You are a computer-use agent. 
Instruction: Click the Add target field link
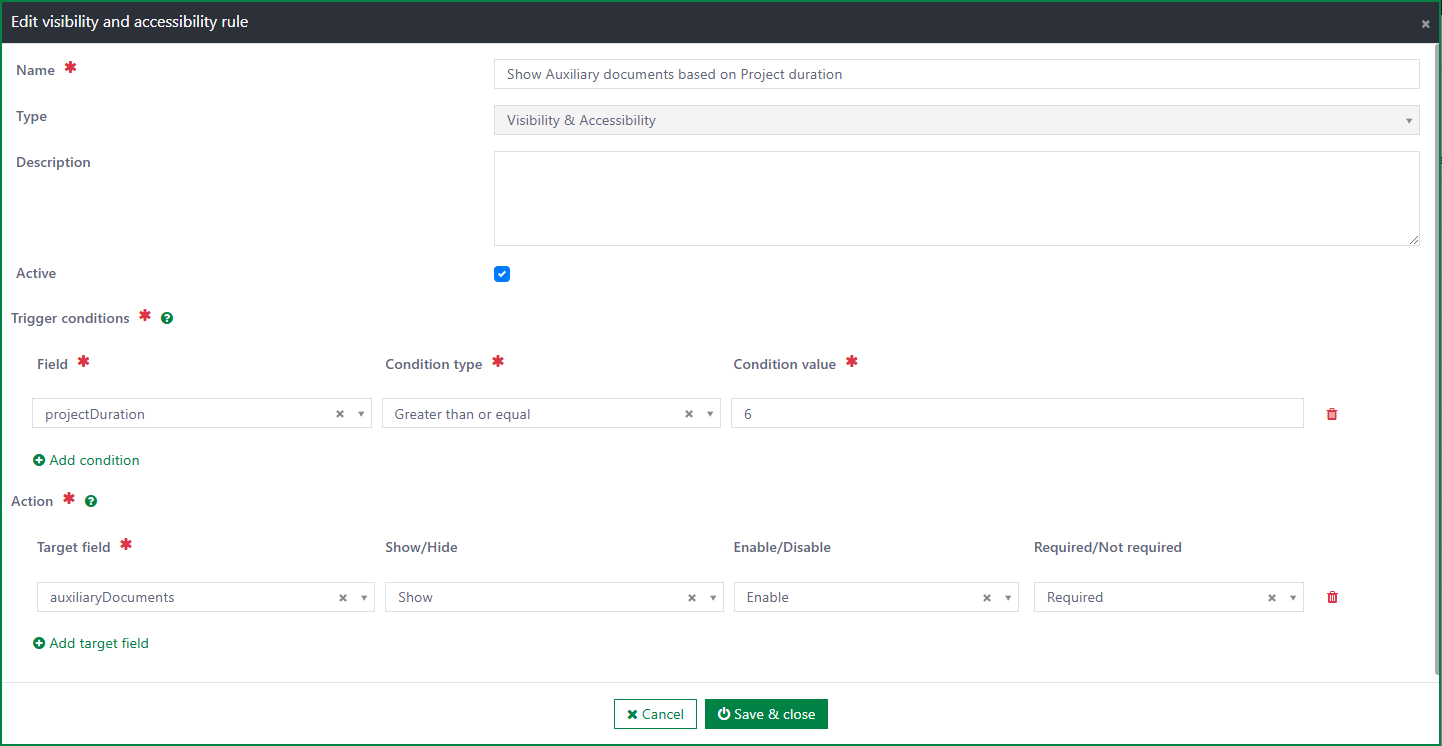click(91, 643)
